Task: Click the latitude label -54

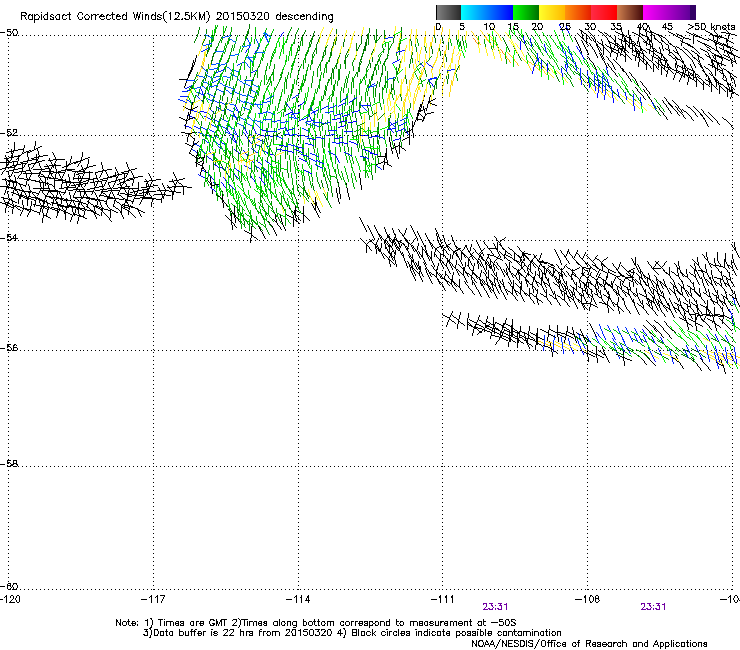Action: [x=9, y=237]
